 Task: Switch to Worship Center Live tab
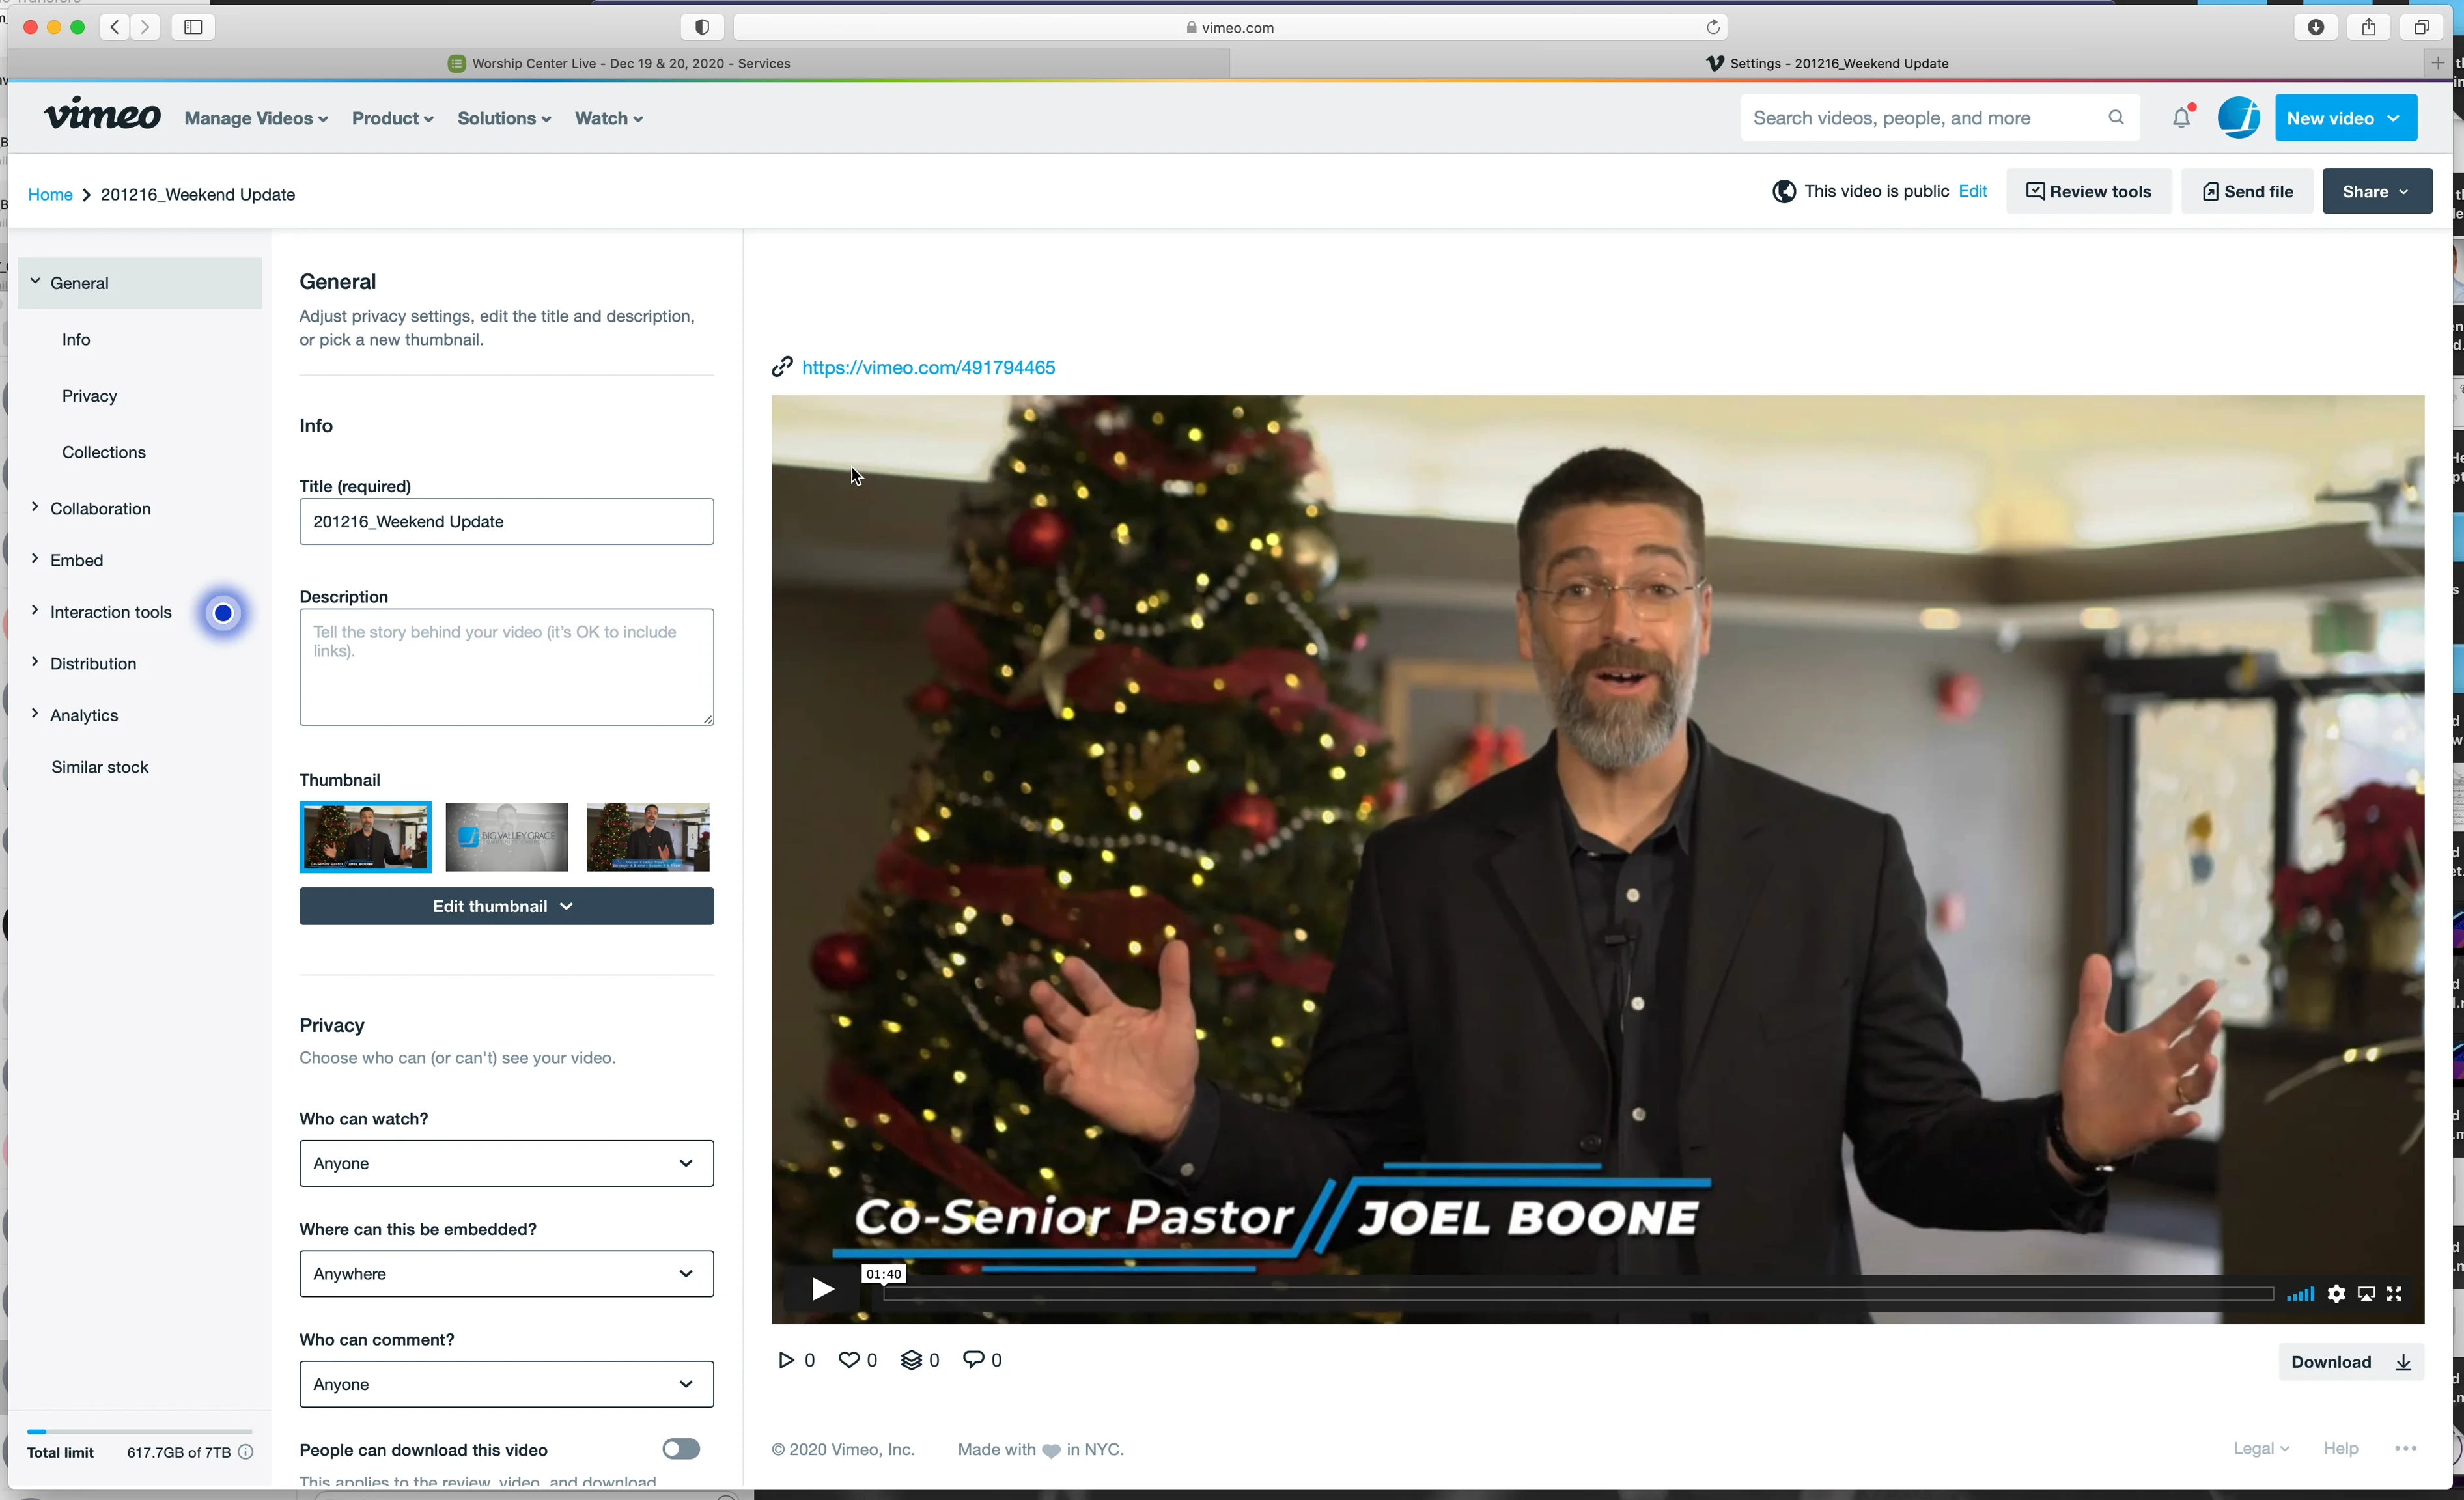tap(619, 63)
